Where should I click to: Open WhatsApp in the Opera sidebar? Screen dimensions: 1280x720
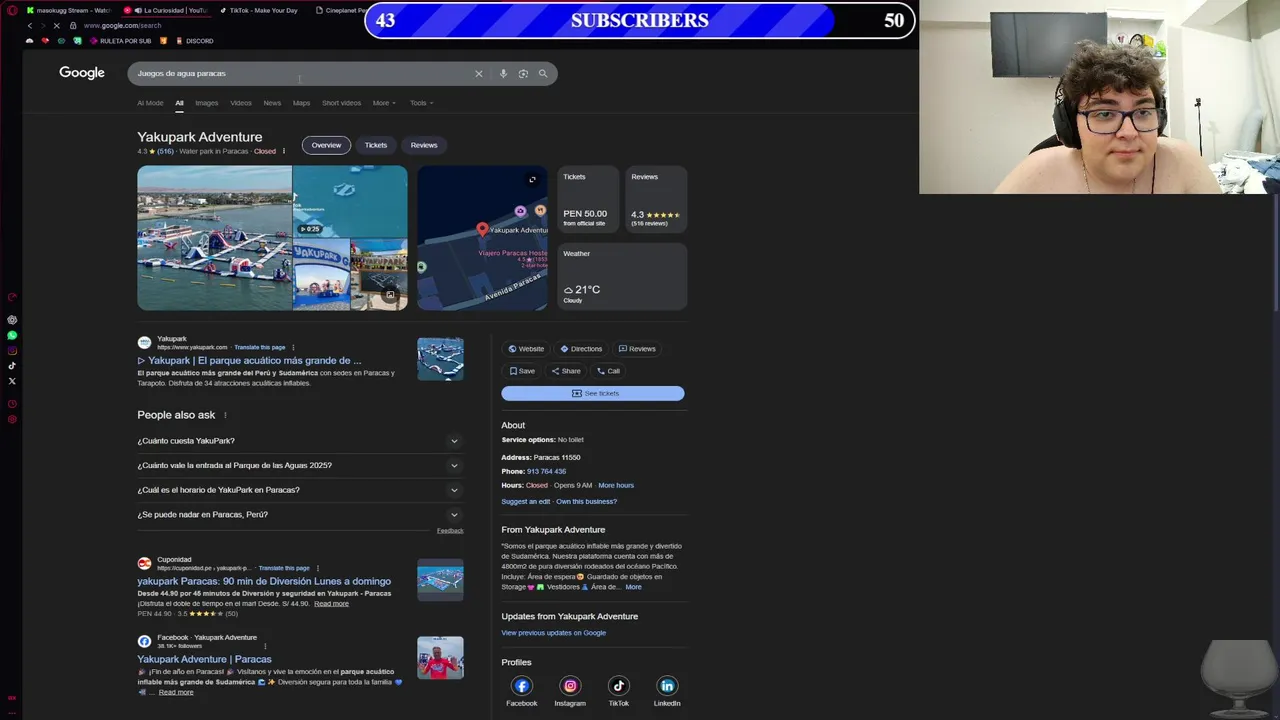(x=12, y=335)
